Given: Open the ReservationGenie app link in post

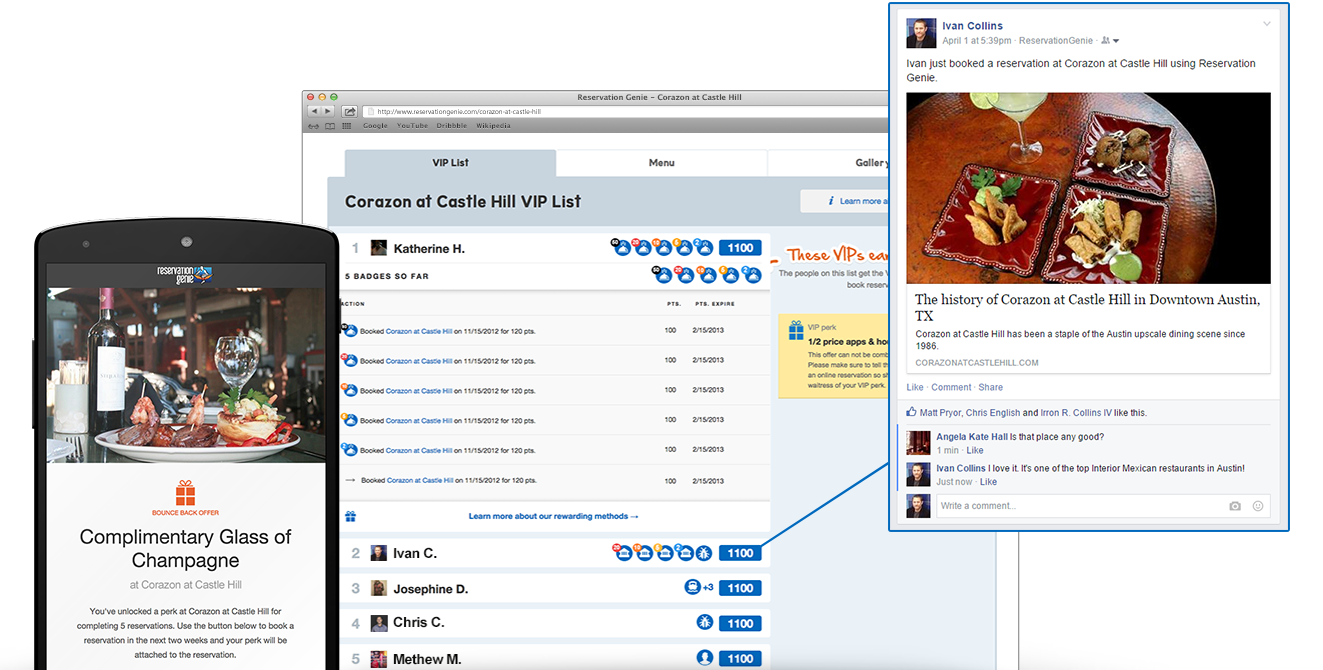Looking at the screenshot, I should coord(1055,41).
